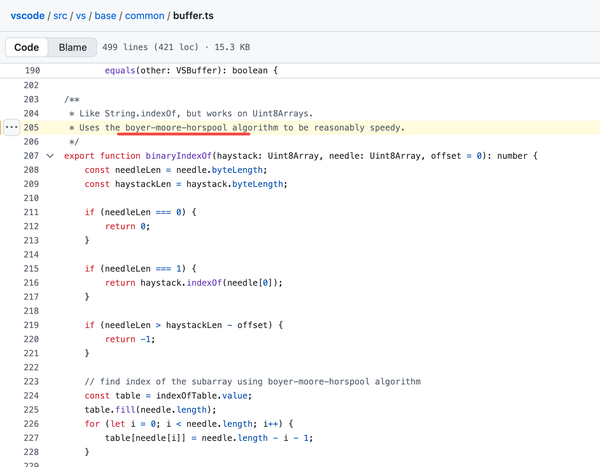Switch to the Code tab

[x=26, y=47]
